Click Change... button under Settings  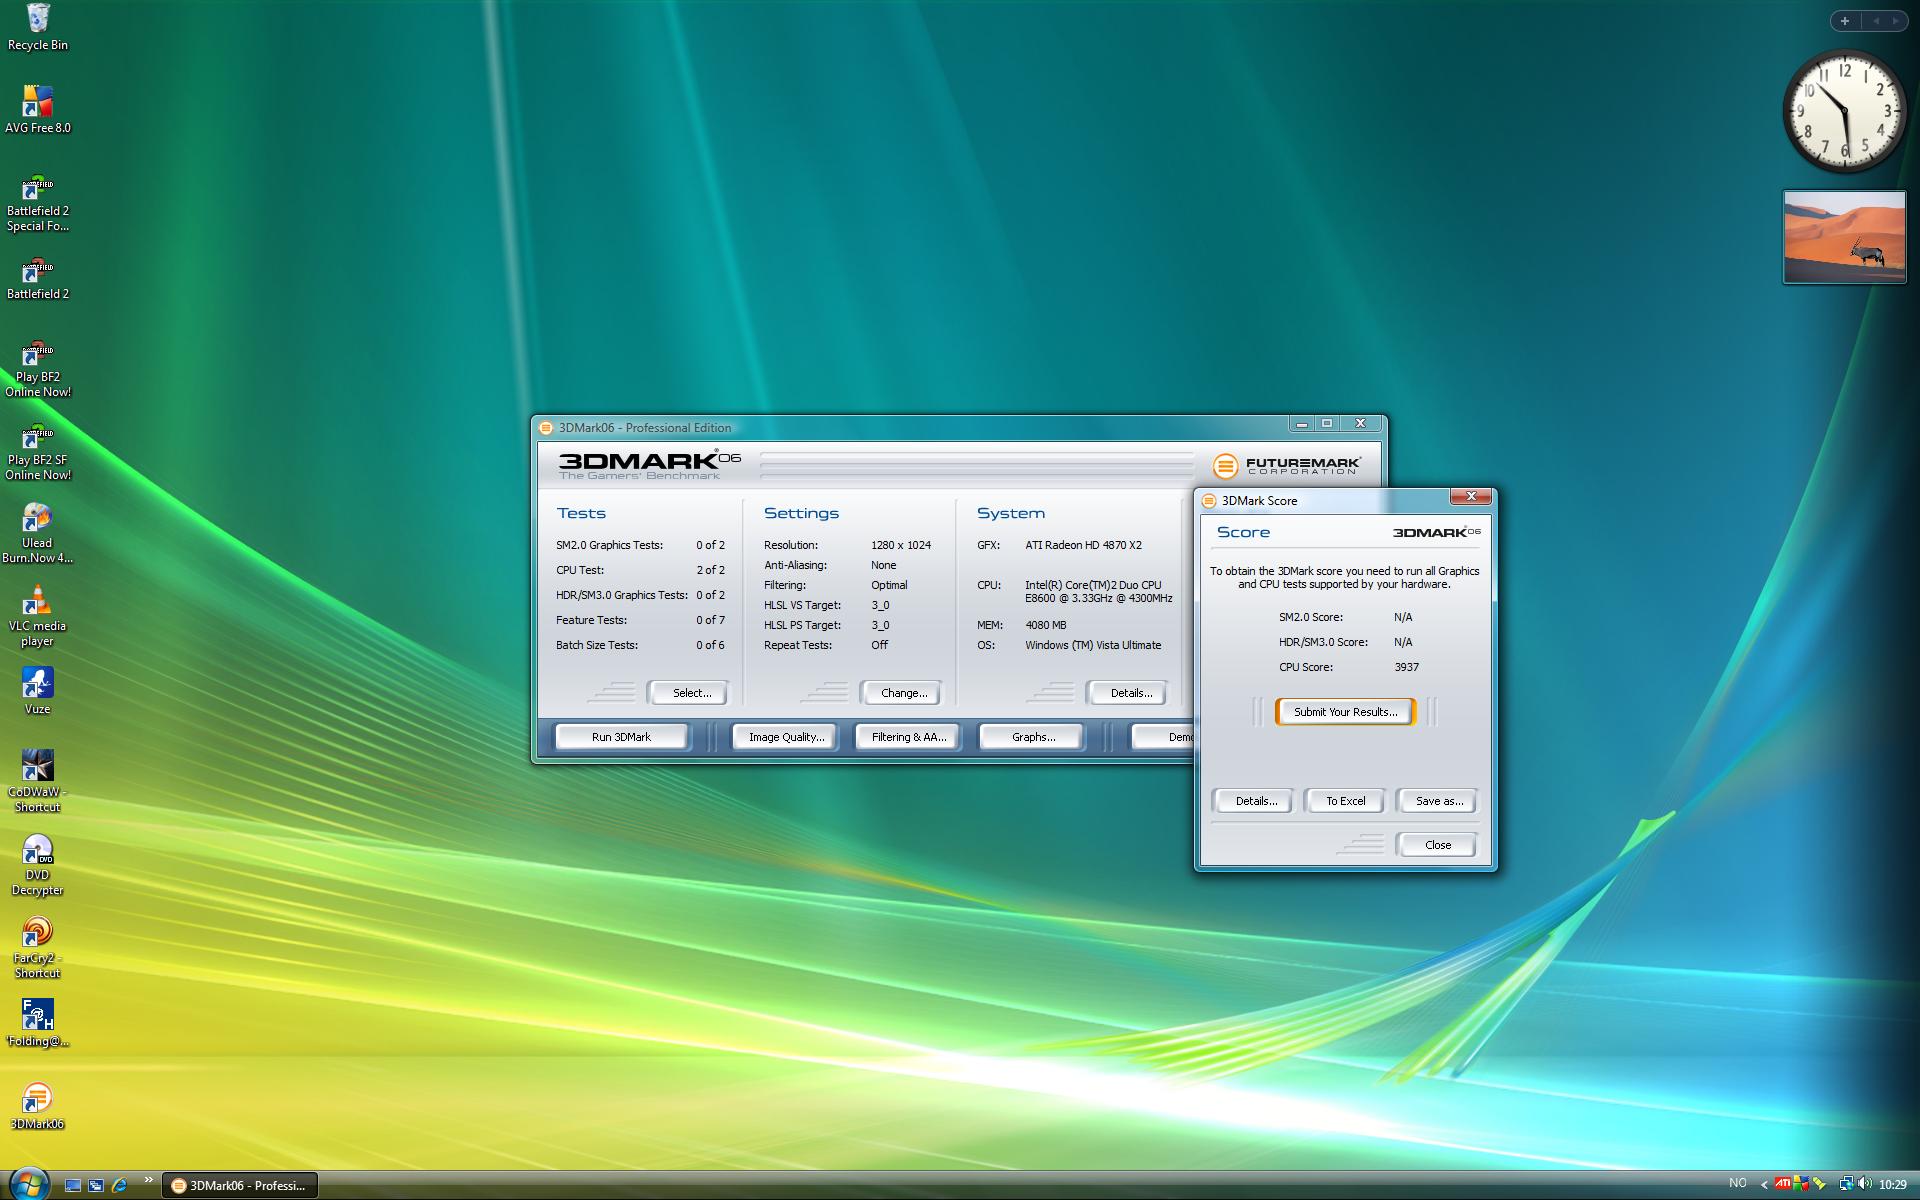click(903, 692)
